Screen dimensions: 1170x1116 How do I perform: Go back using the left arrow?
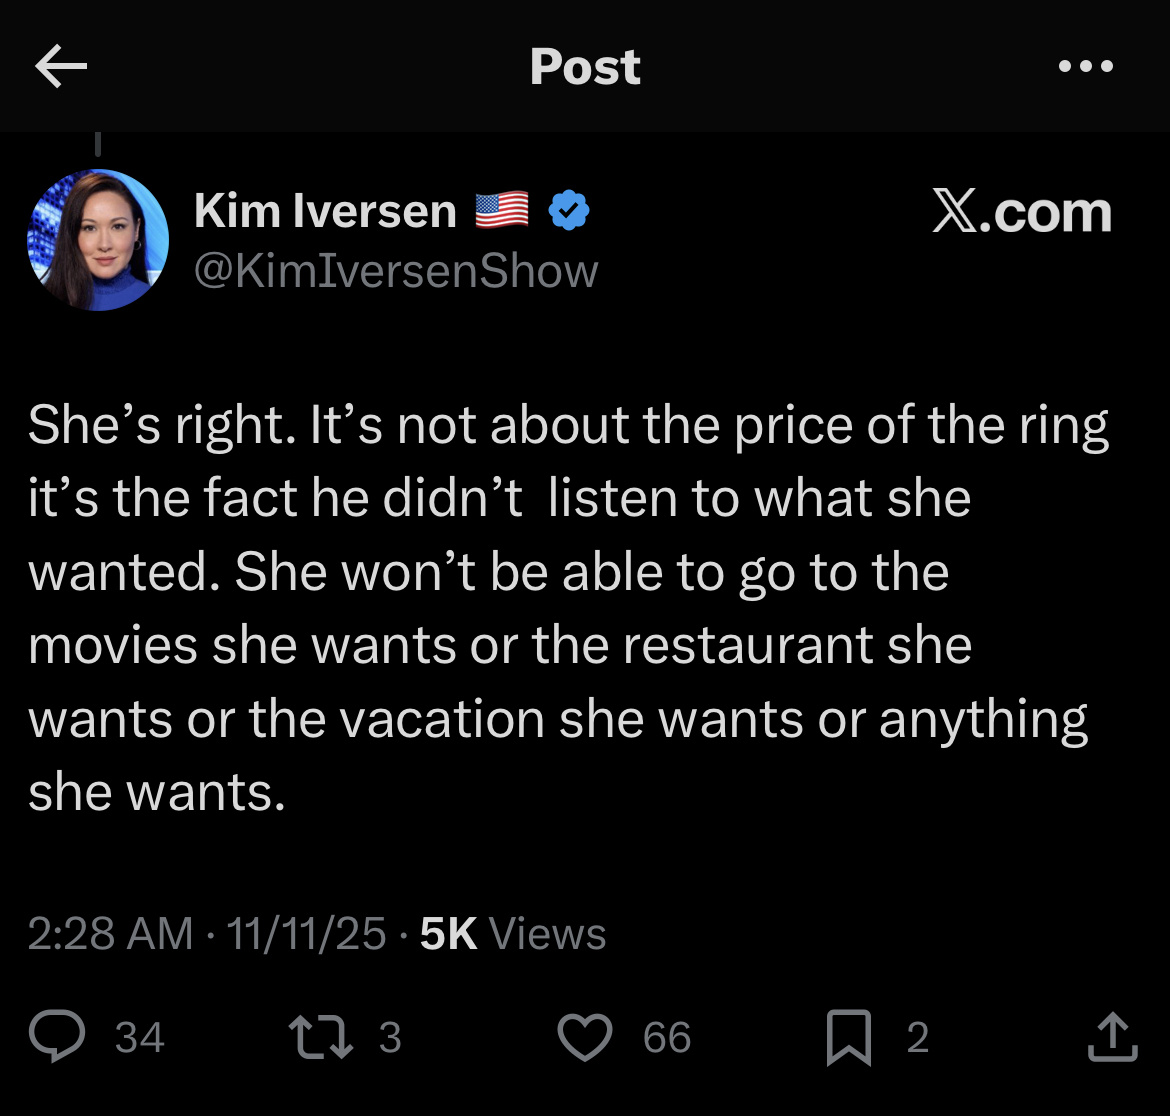coord(61,68)
